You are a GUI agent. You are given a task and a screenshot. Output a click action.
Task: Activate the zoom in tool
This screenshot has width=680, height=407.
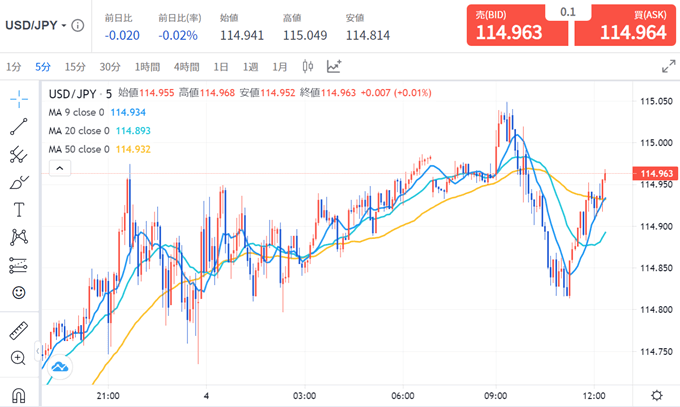pos(18,358)
